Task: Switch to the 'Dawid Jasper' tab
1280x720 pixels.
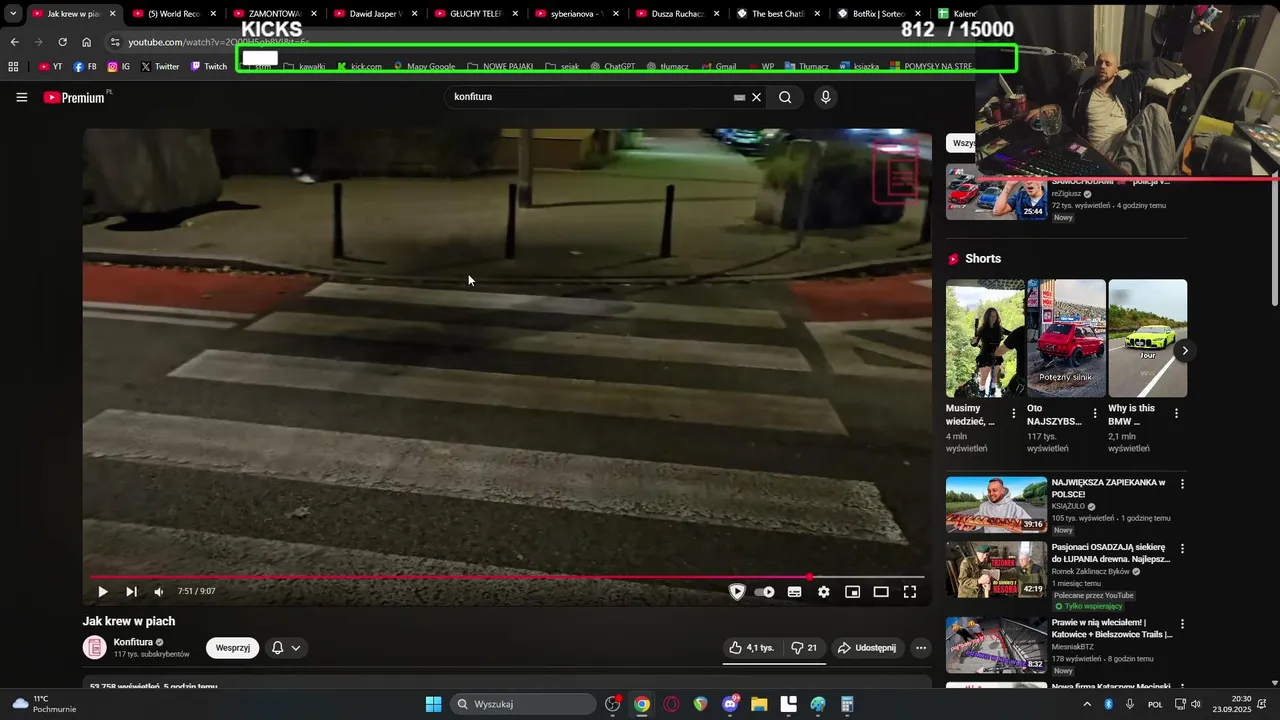Action: point(375,14)
